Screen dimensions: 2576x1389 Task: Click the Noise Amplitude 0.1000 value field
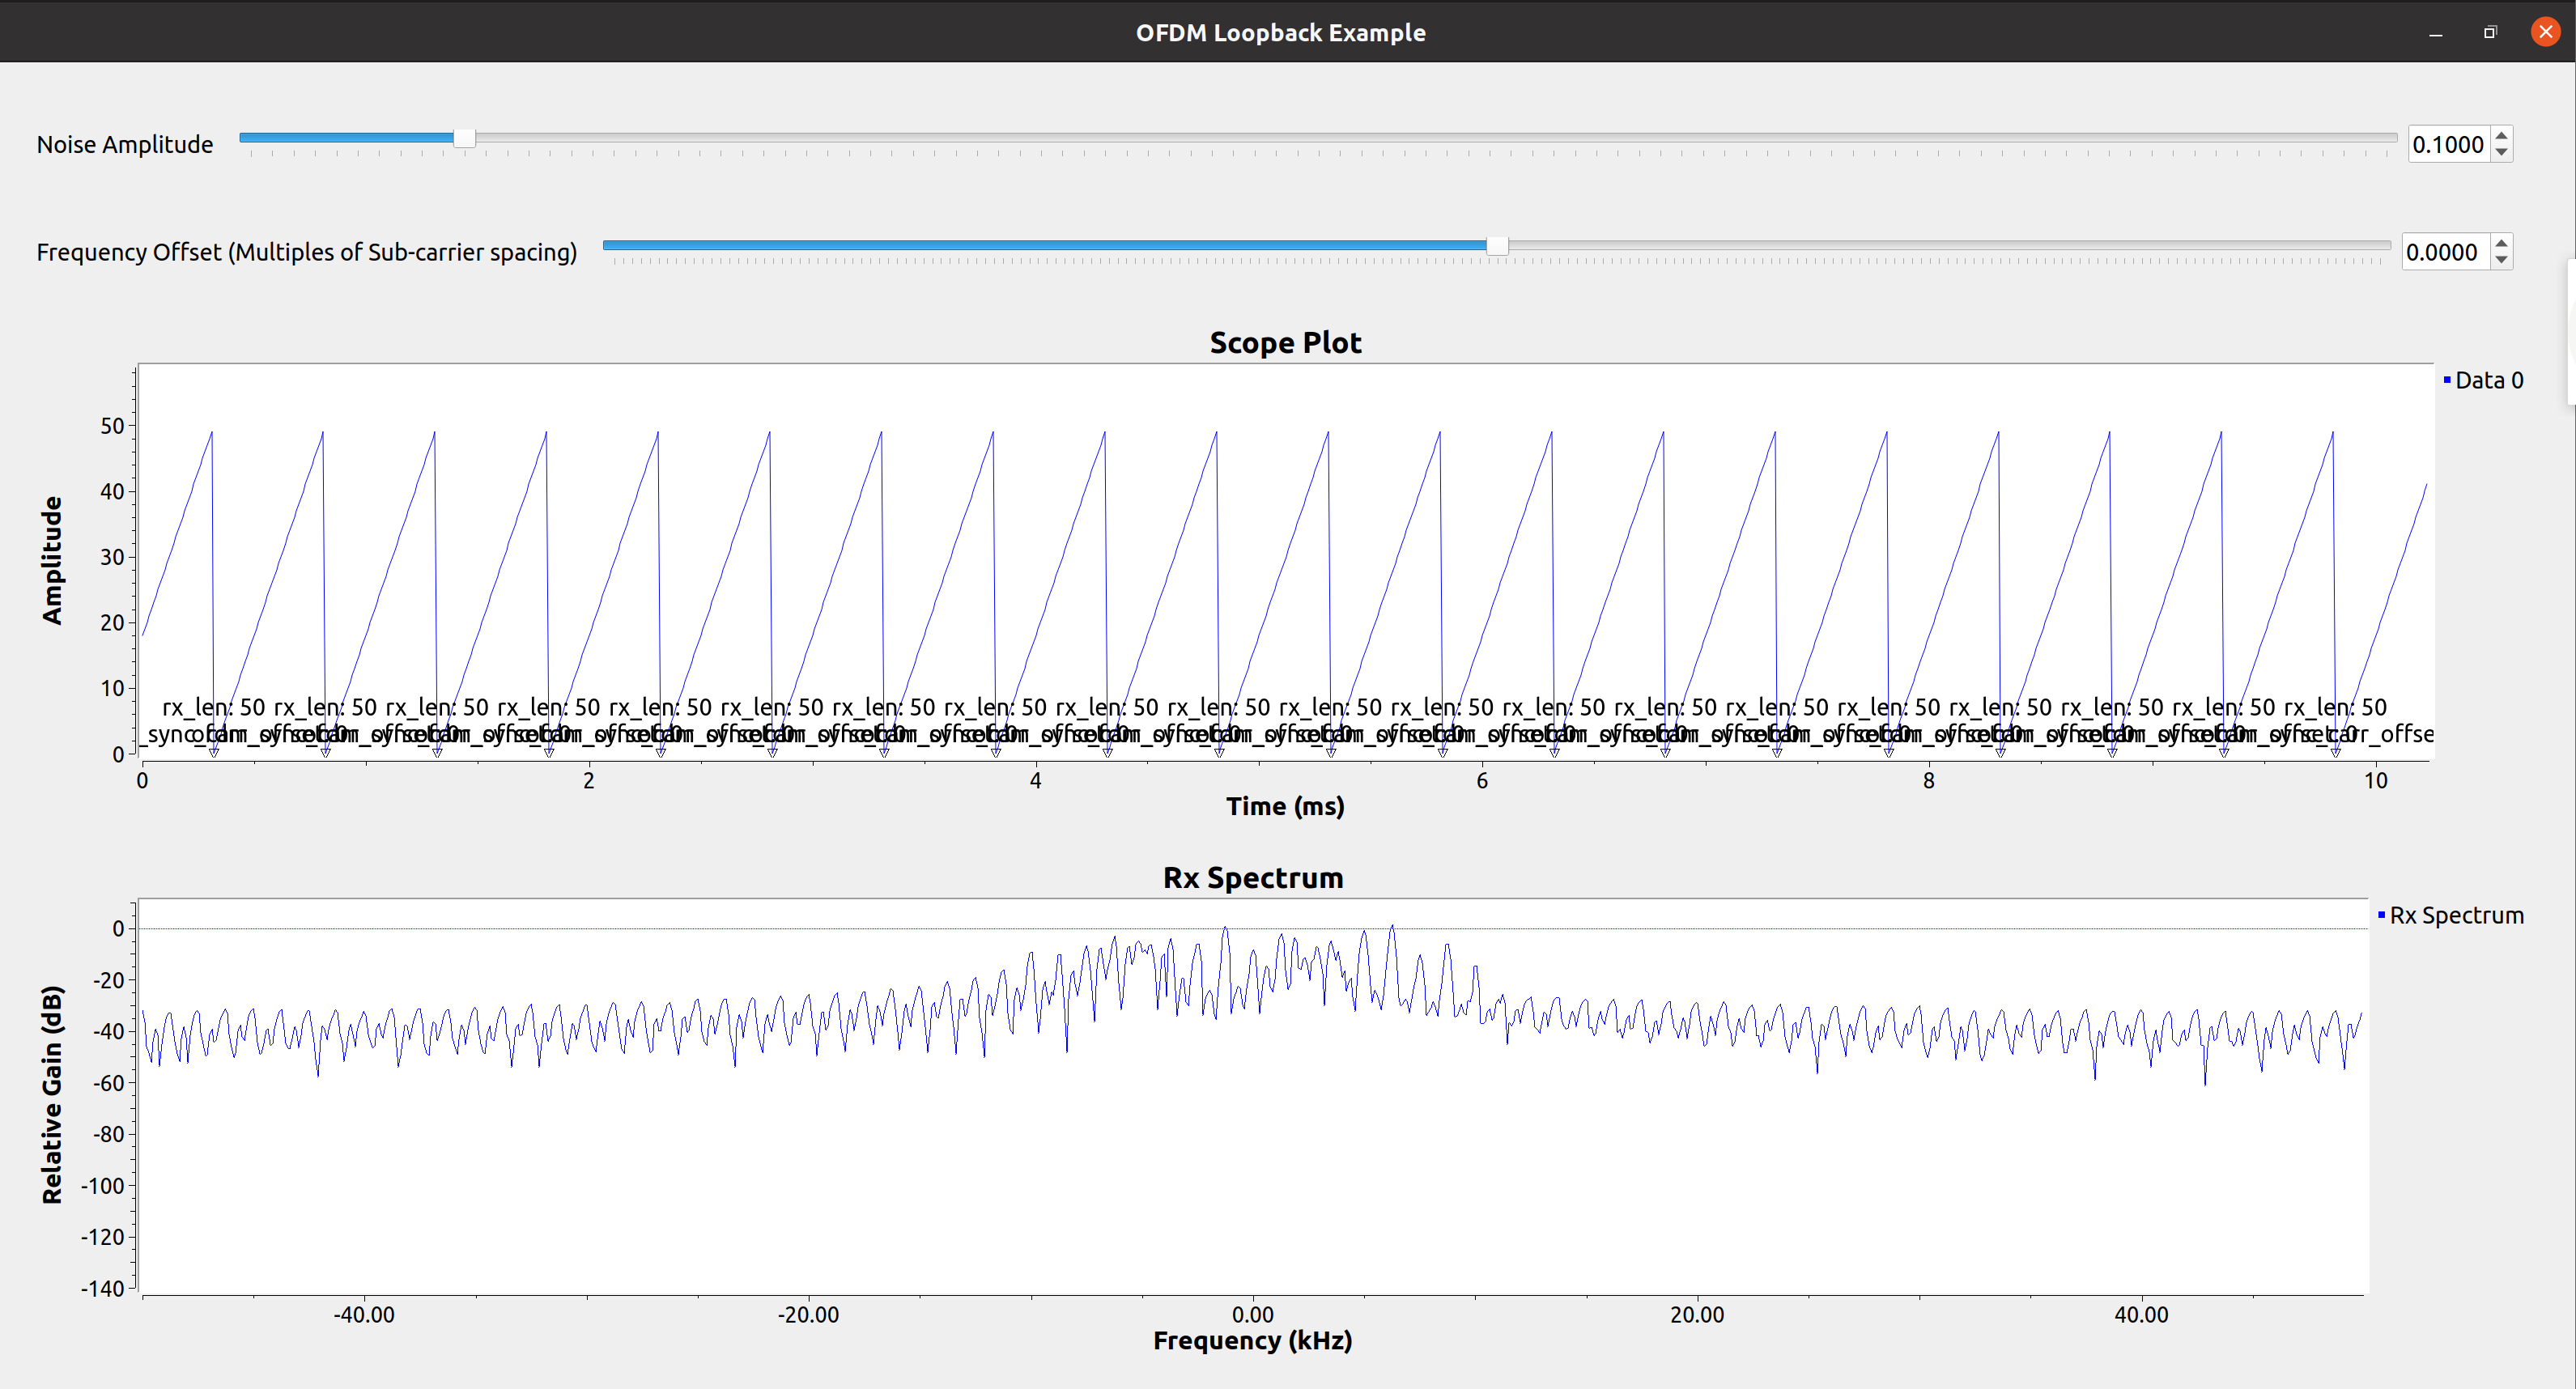(x=2447, y=144)
